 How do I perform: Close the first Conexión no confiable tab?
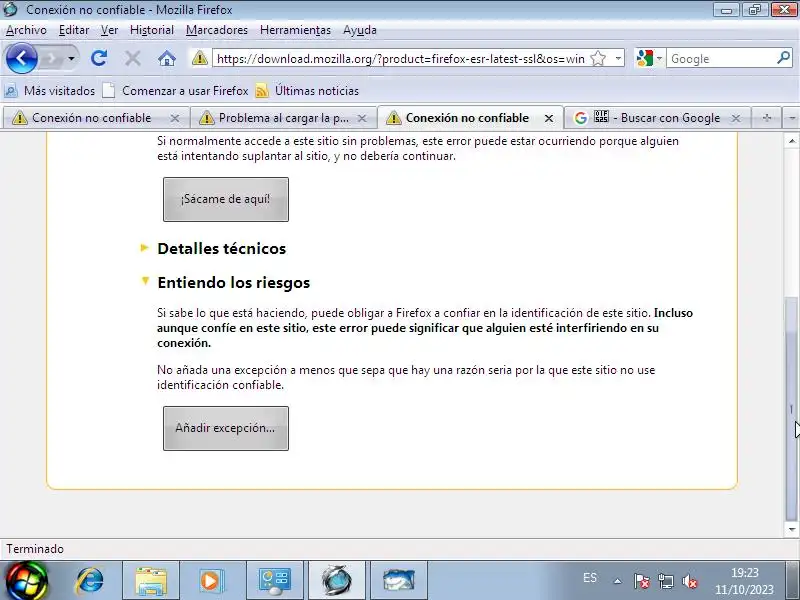[174, 118]
